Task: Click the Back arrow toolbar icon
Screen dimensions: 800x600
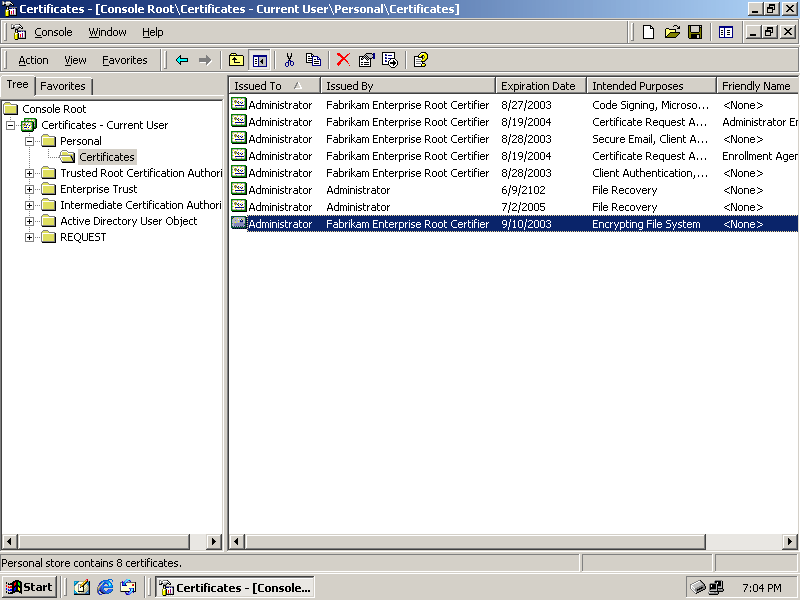Action: pyautogui.click(x=182, y=60)
